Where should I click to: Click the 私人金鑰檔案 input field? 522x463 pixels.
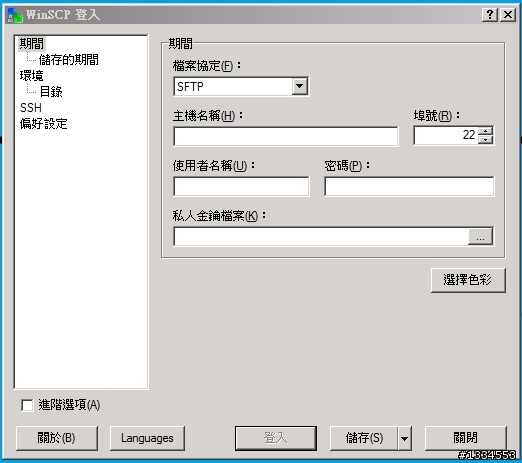321,236
